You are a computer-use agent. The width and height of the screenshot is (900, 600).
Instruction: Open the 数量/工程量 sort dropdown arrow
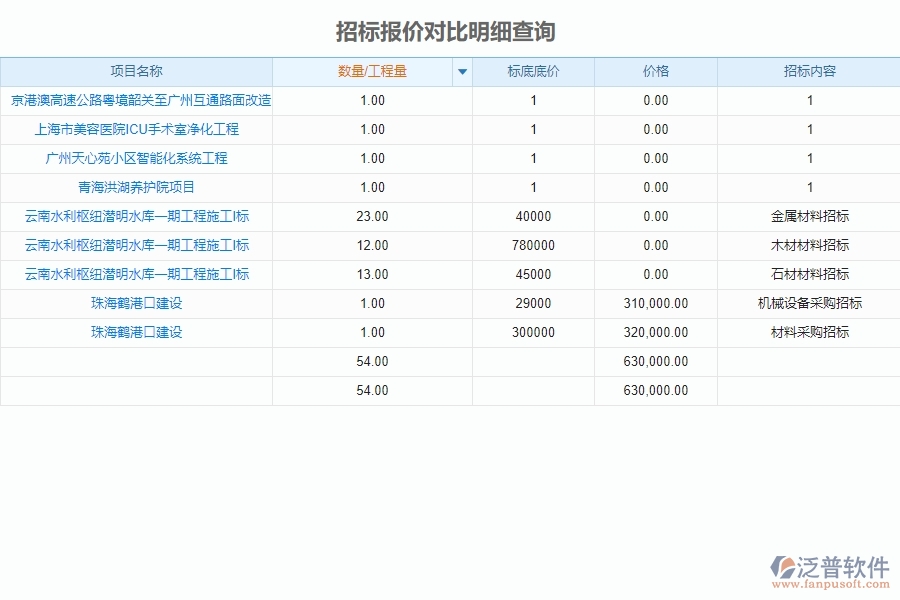(461, 71)
